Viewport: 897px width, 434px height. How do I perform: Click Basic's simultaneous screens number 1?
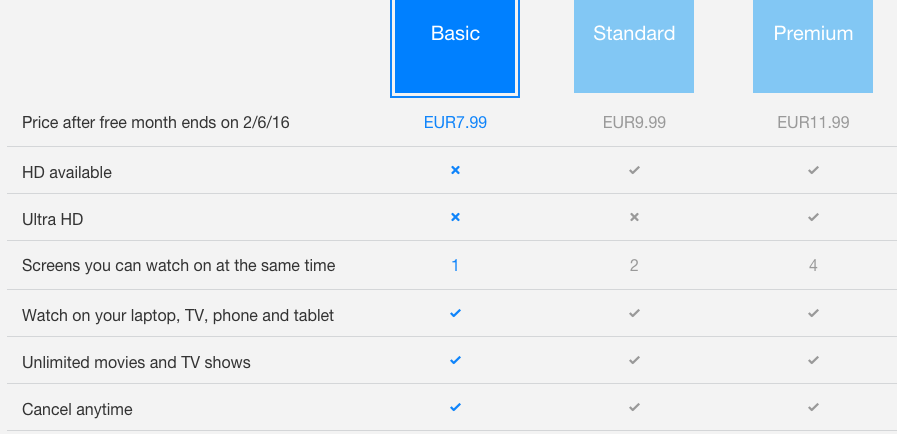coord(455,265)
